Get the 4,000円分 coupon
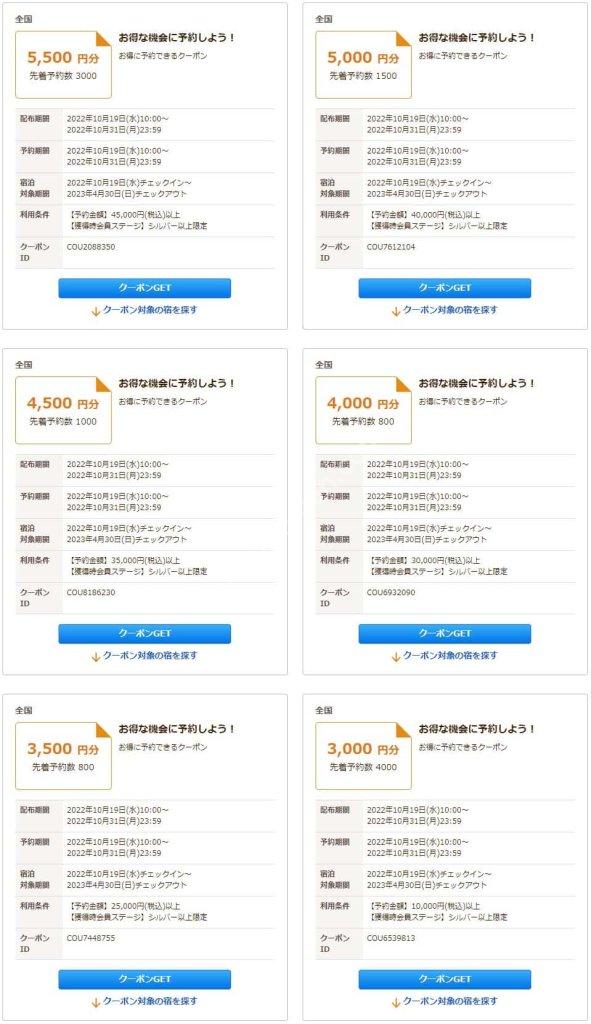591x1024 pixels. (x=445, y=633)
